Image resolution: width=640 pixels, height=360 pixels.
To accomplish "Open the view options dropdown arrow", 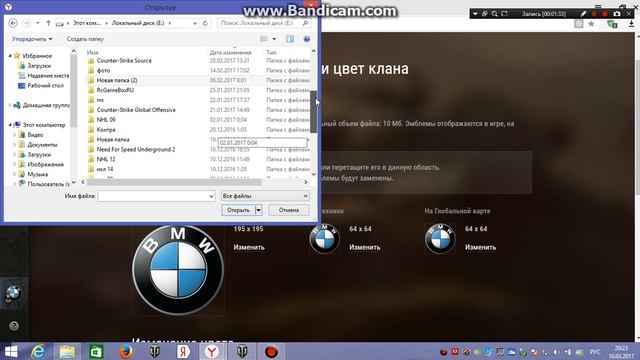I will point(274,39).
